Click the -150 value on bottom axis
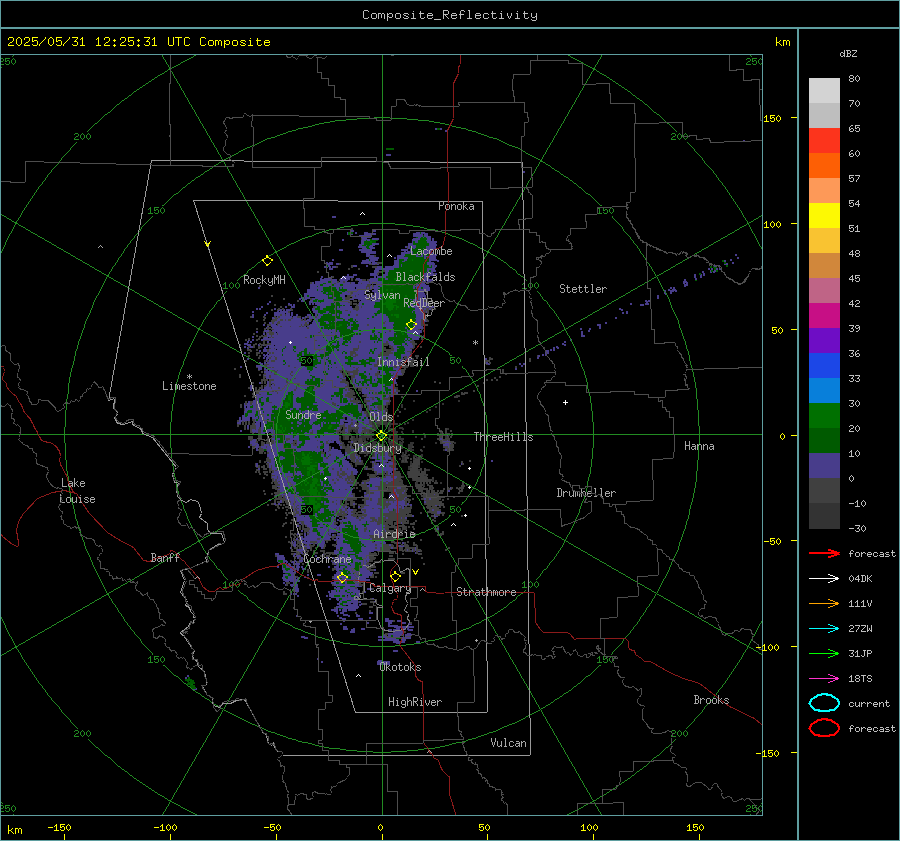The height and width of the screenshot is (841, 900). pos(59,827)
